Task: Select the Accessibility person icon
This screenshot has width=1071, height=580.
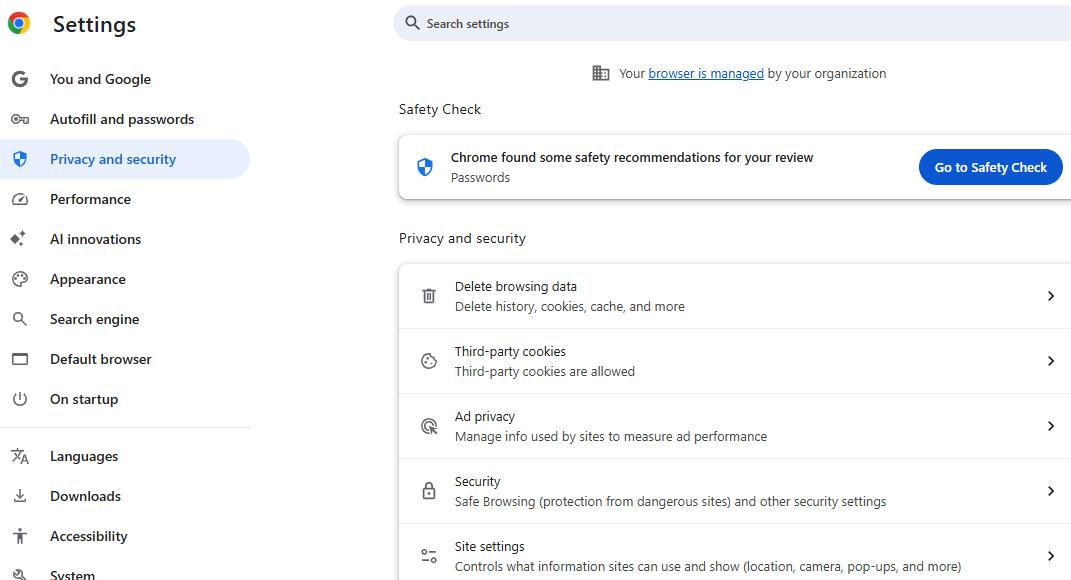Action: tap(22, 536)
